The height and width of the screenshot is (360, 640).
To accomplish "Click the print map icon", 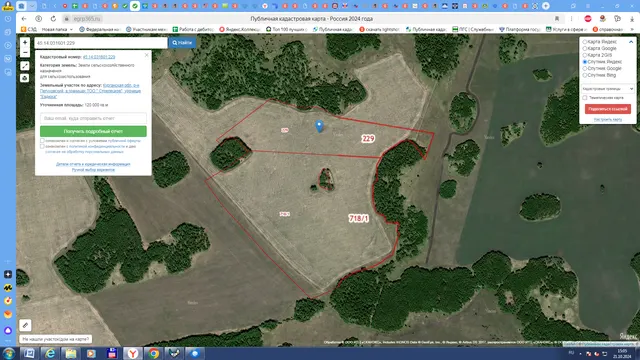I will coord(25,78).
